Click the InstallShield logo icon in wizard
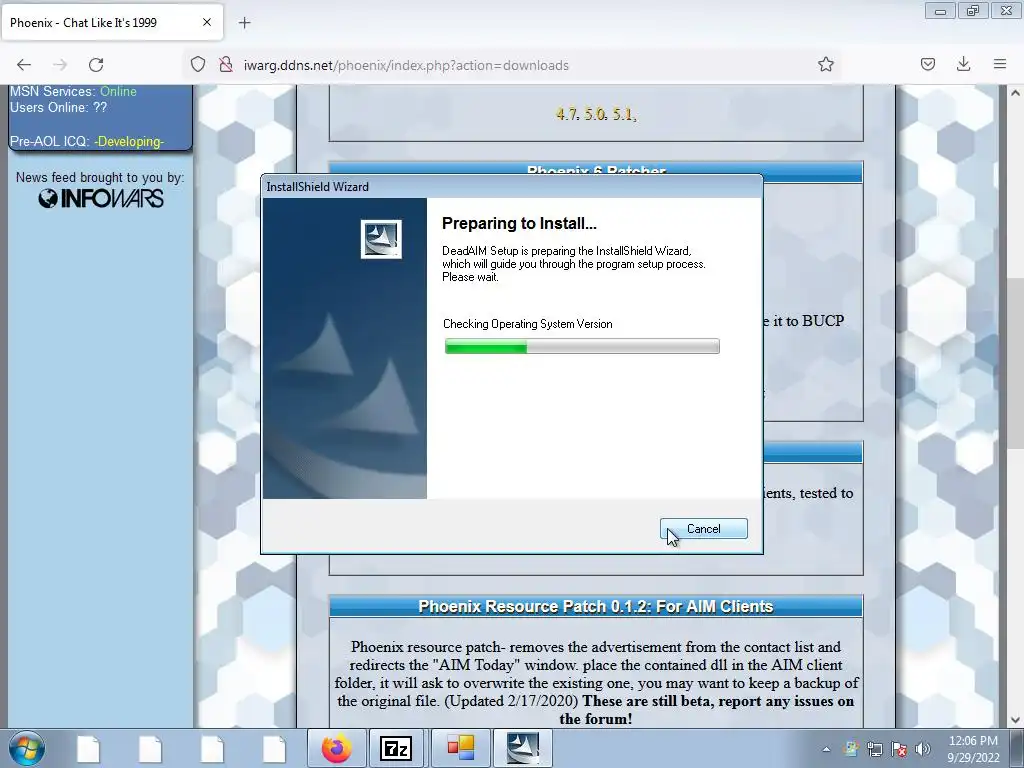The width and height of the screenshot is (1024, 768). (381, 238)
